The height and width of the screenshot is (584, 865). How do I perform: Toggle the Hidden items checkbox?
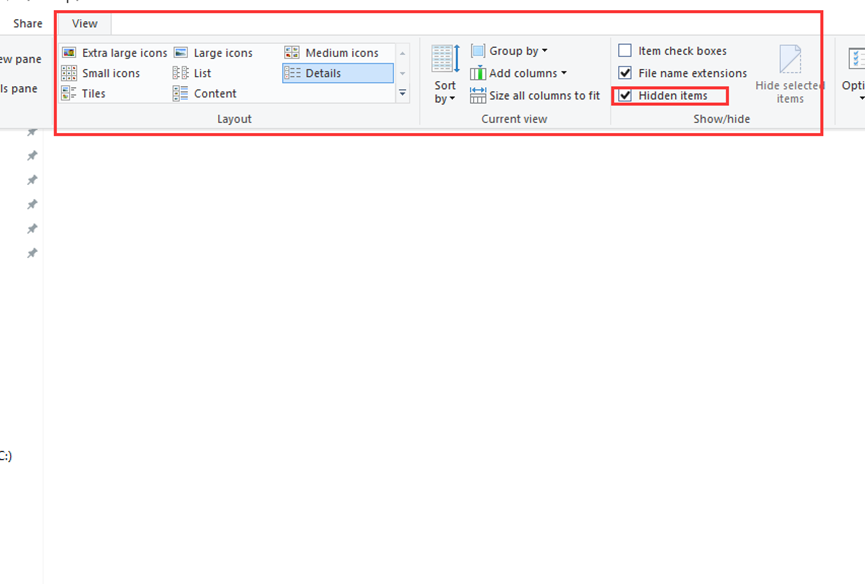pos(625,95)
